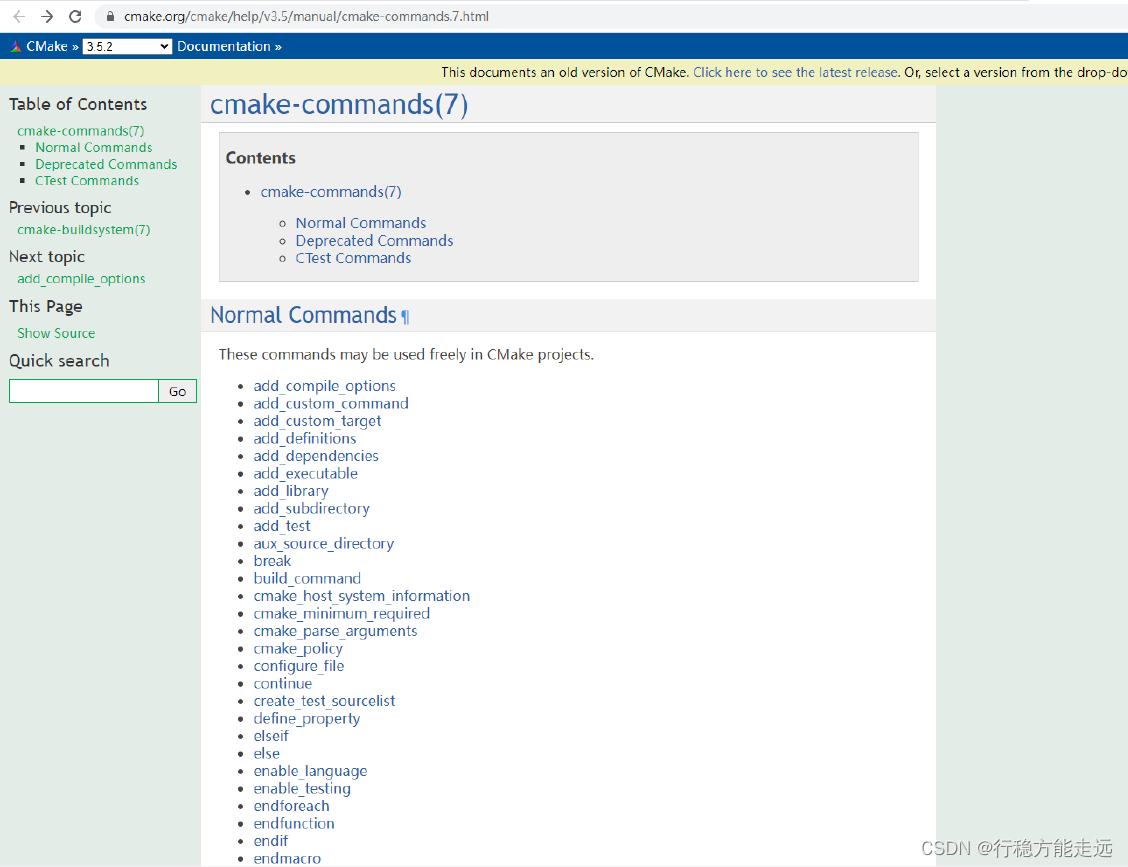The image size is (1128, 867).
Task: Open endfunction link
Action: pos(294,823)
